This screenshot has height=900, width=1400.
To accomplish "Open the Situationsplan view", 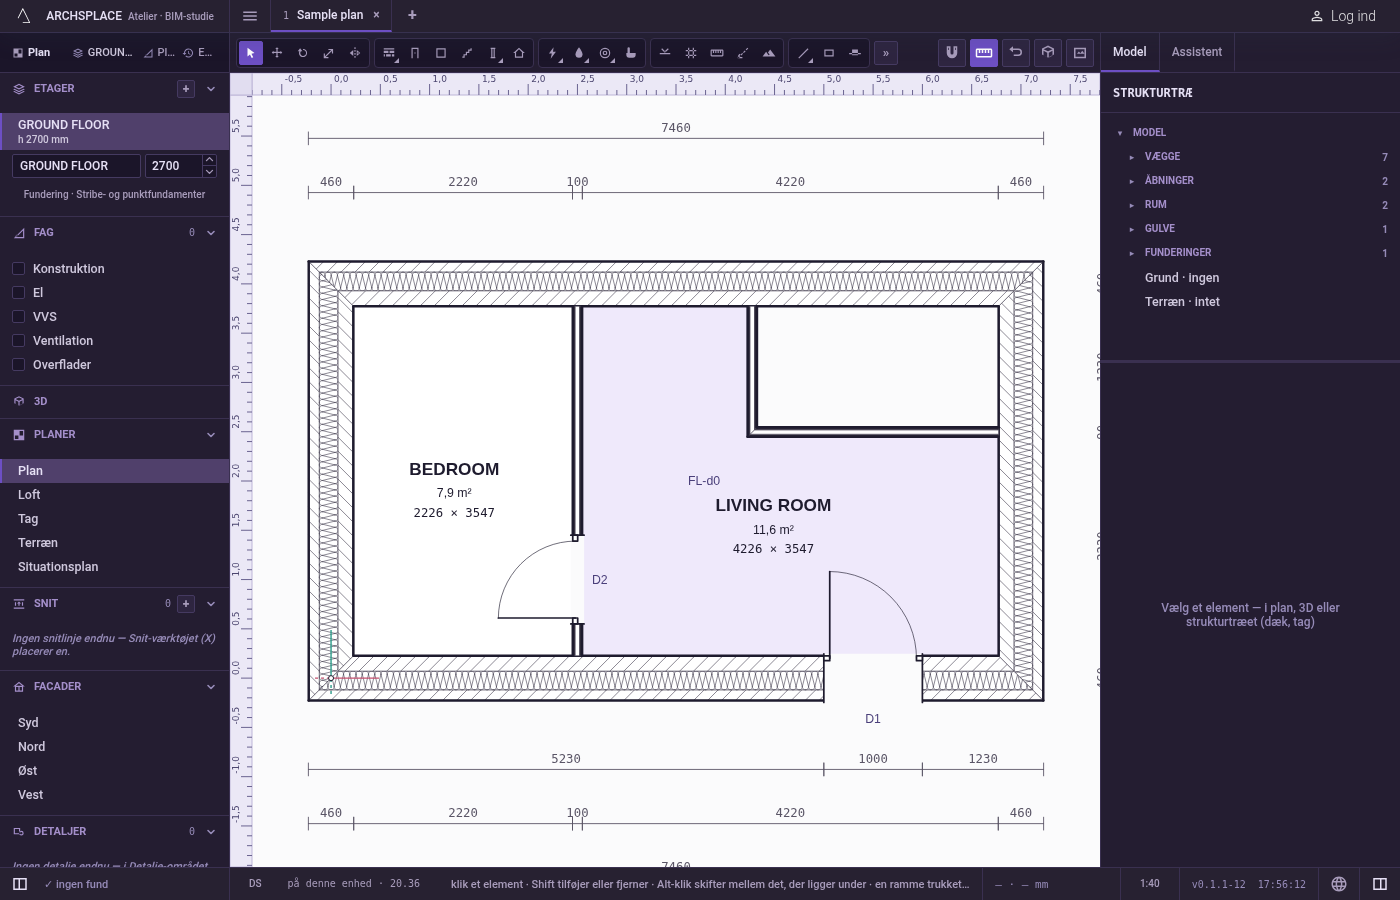I will pyautogui.click(x=115, y=567).
